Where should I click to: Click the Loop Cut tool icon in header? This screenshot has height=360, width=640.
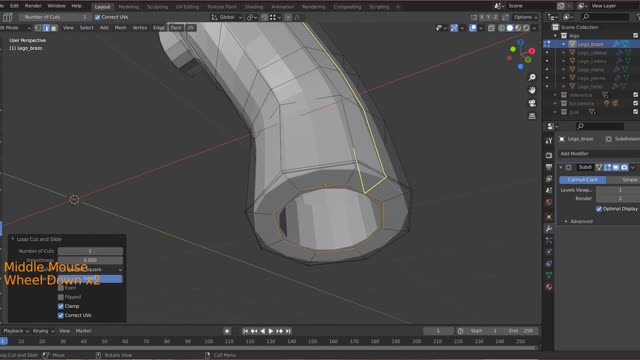point(7,17)
